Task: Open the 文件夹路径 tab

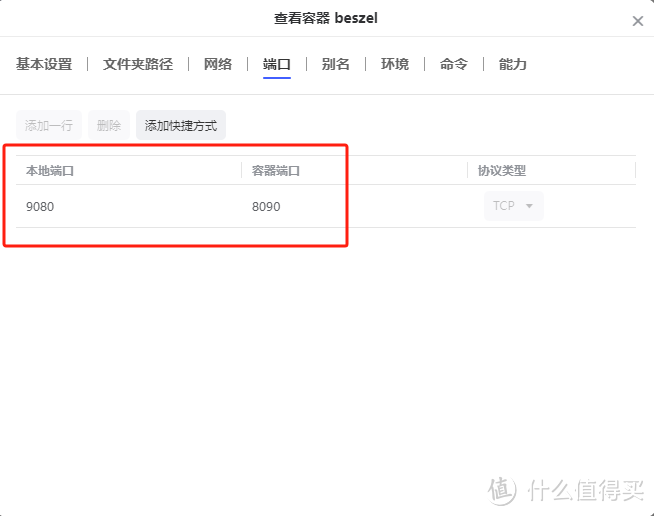Action: click(138, 64)
